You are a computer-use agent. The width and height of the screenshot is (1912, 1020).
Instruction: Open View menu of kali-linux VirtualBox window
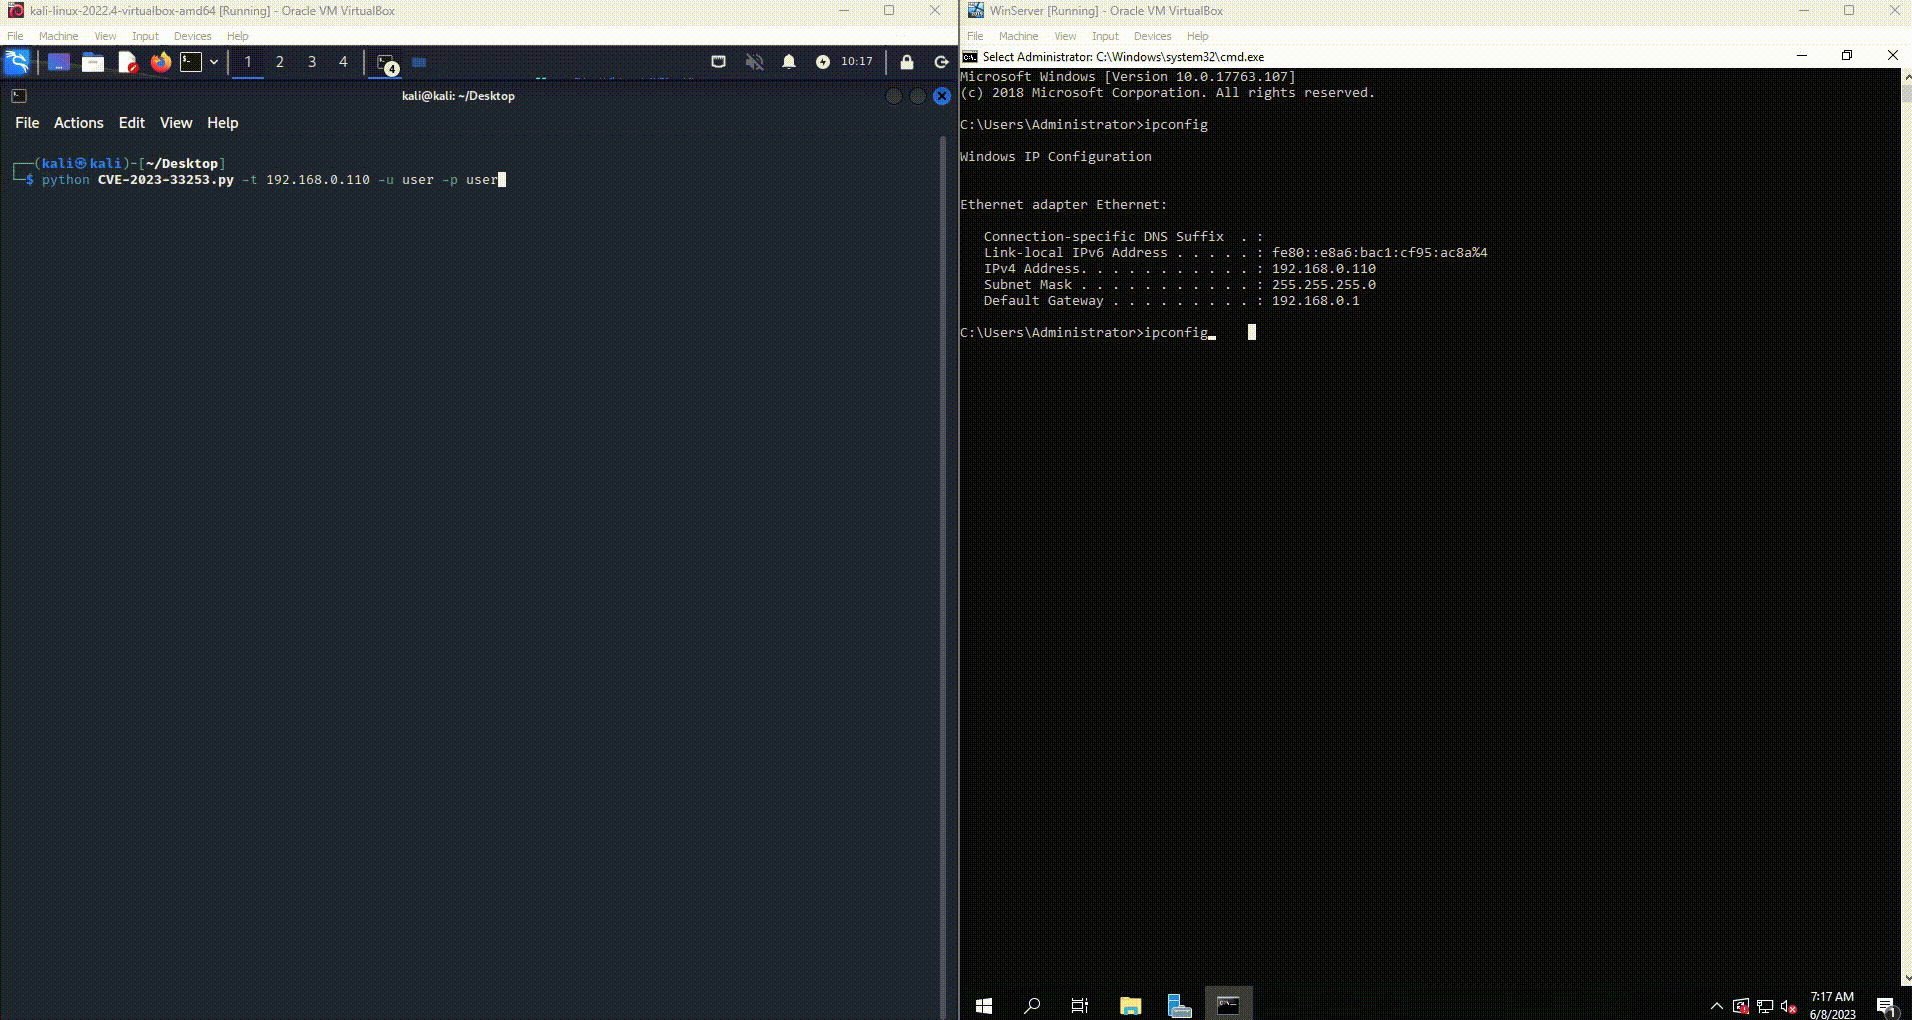105,36
